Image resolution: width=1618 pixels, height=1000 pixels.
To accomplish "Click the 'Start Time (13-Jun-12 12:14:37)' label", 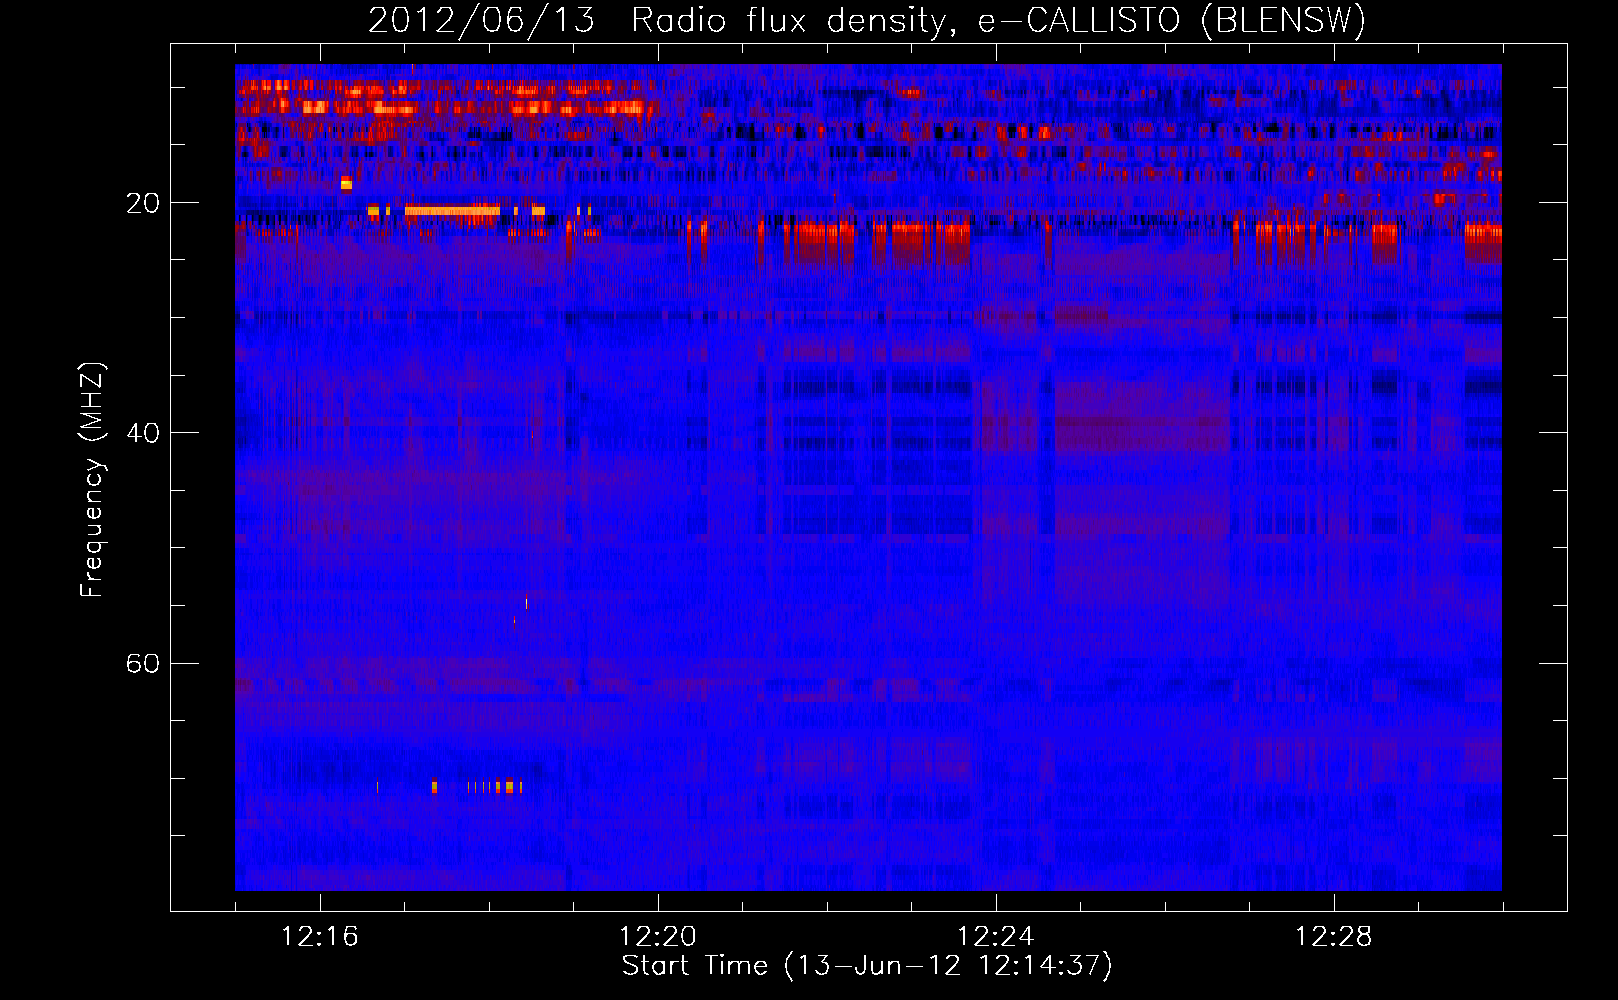I will point(867,966).
